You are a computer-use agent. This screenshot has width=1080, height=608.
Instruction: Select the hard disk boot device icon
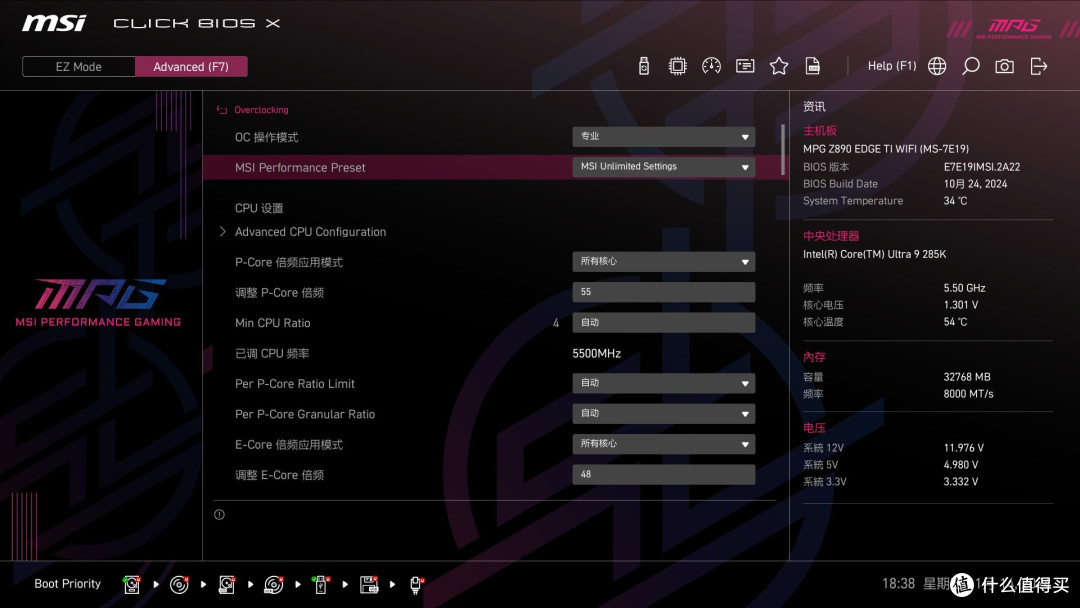[132, 585]
